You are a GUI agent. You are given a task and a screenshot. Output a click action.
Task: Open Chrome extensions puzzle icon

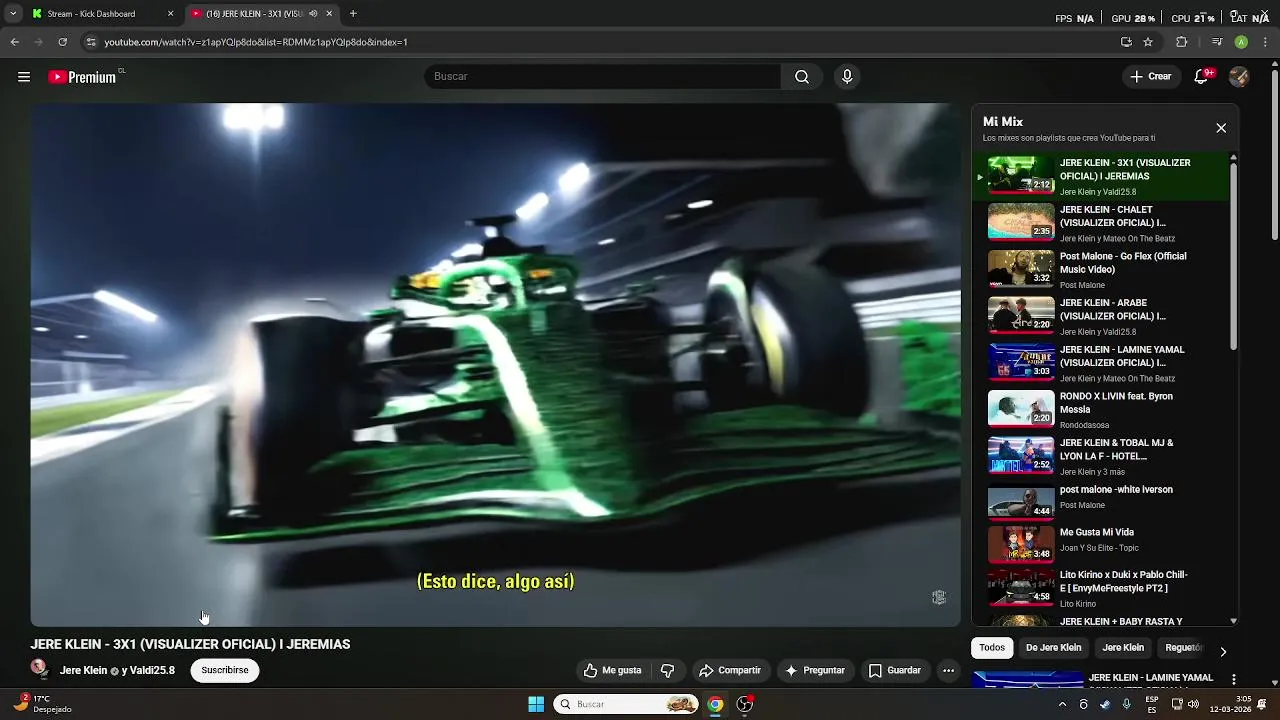[1182, 42]
